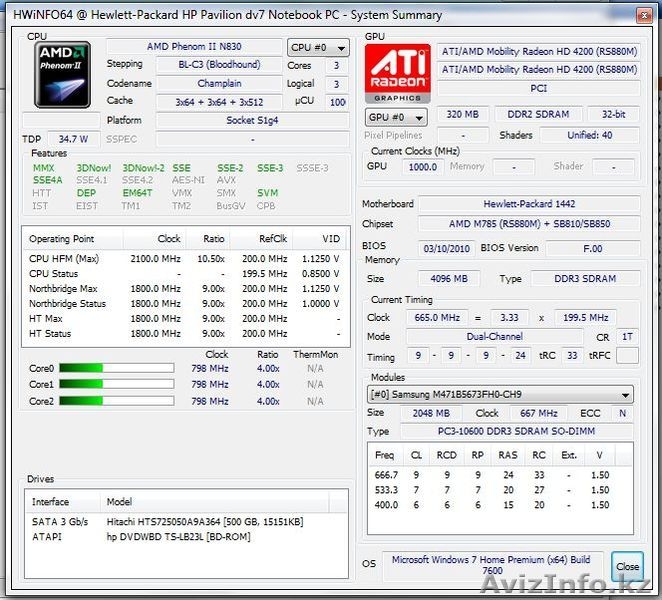Click the 320 MB video memory field
662x600 pixels.
(463, 114)
